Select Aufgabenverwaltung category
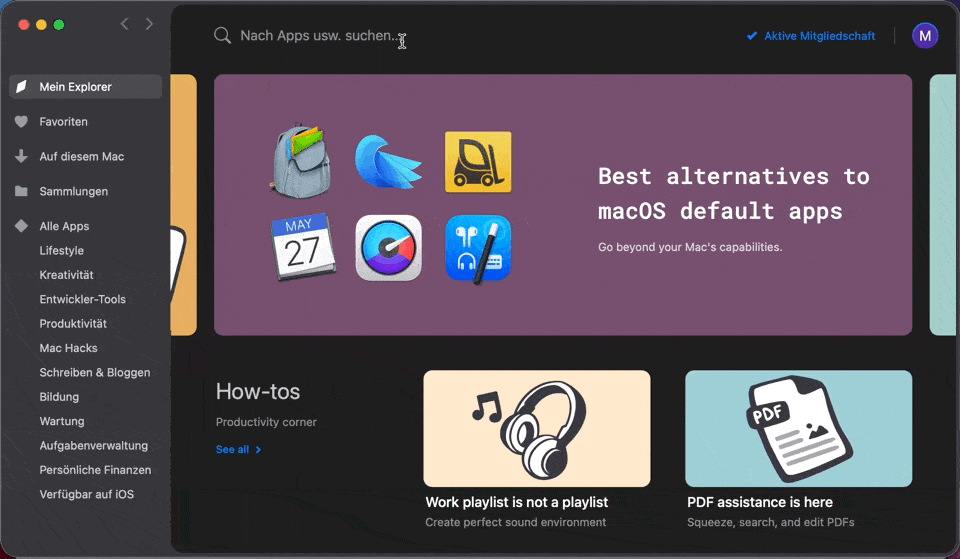The image size is (960, 559). click(x=94, y=446)
